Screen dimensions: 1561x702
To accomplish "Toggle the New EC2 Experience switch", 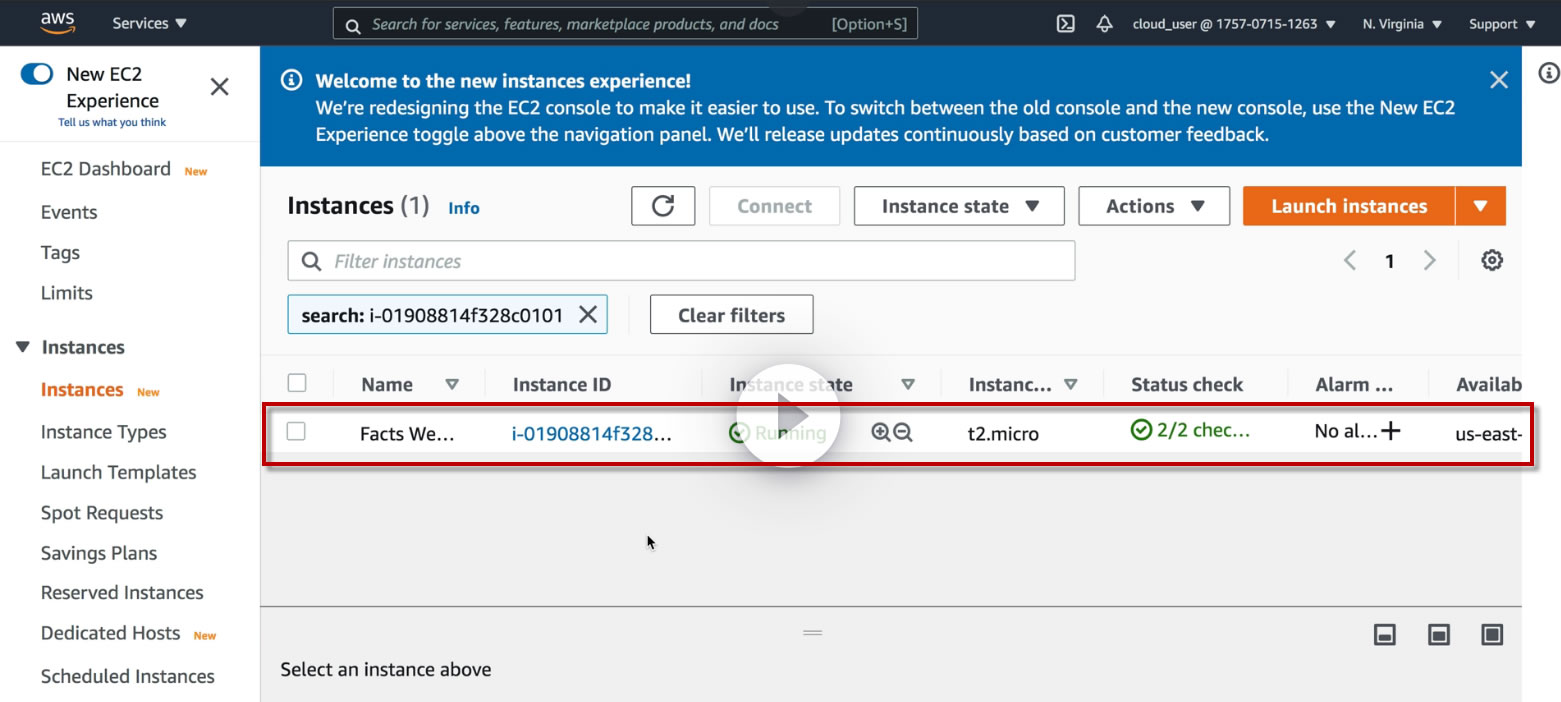I will 37,74.
